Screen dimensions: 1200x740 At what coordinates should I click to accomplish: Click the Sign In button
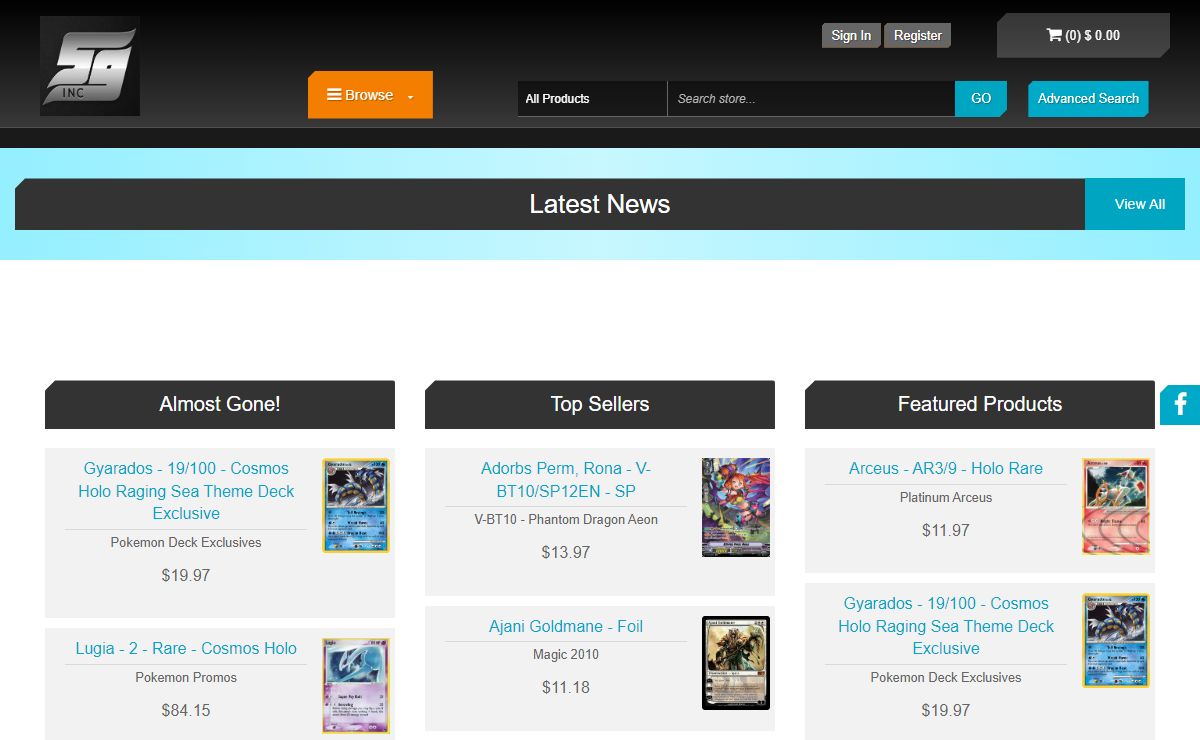pos(851,36)
